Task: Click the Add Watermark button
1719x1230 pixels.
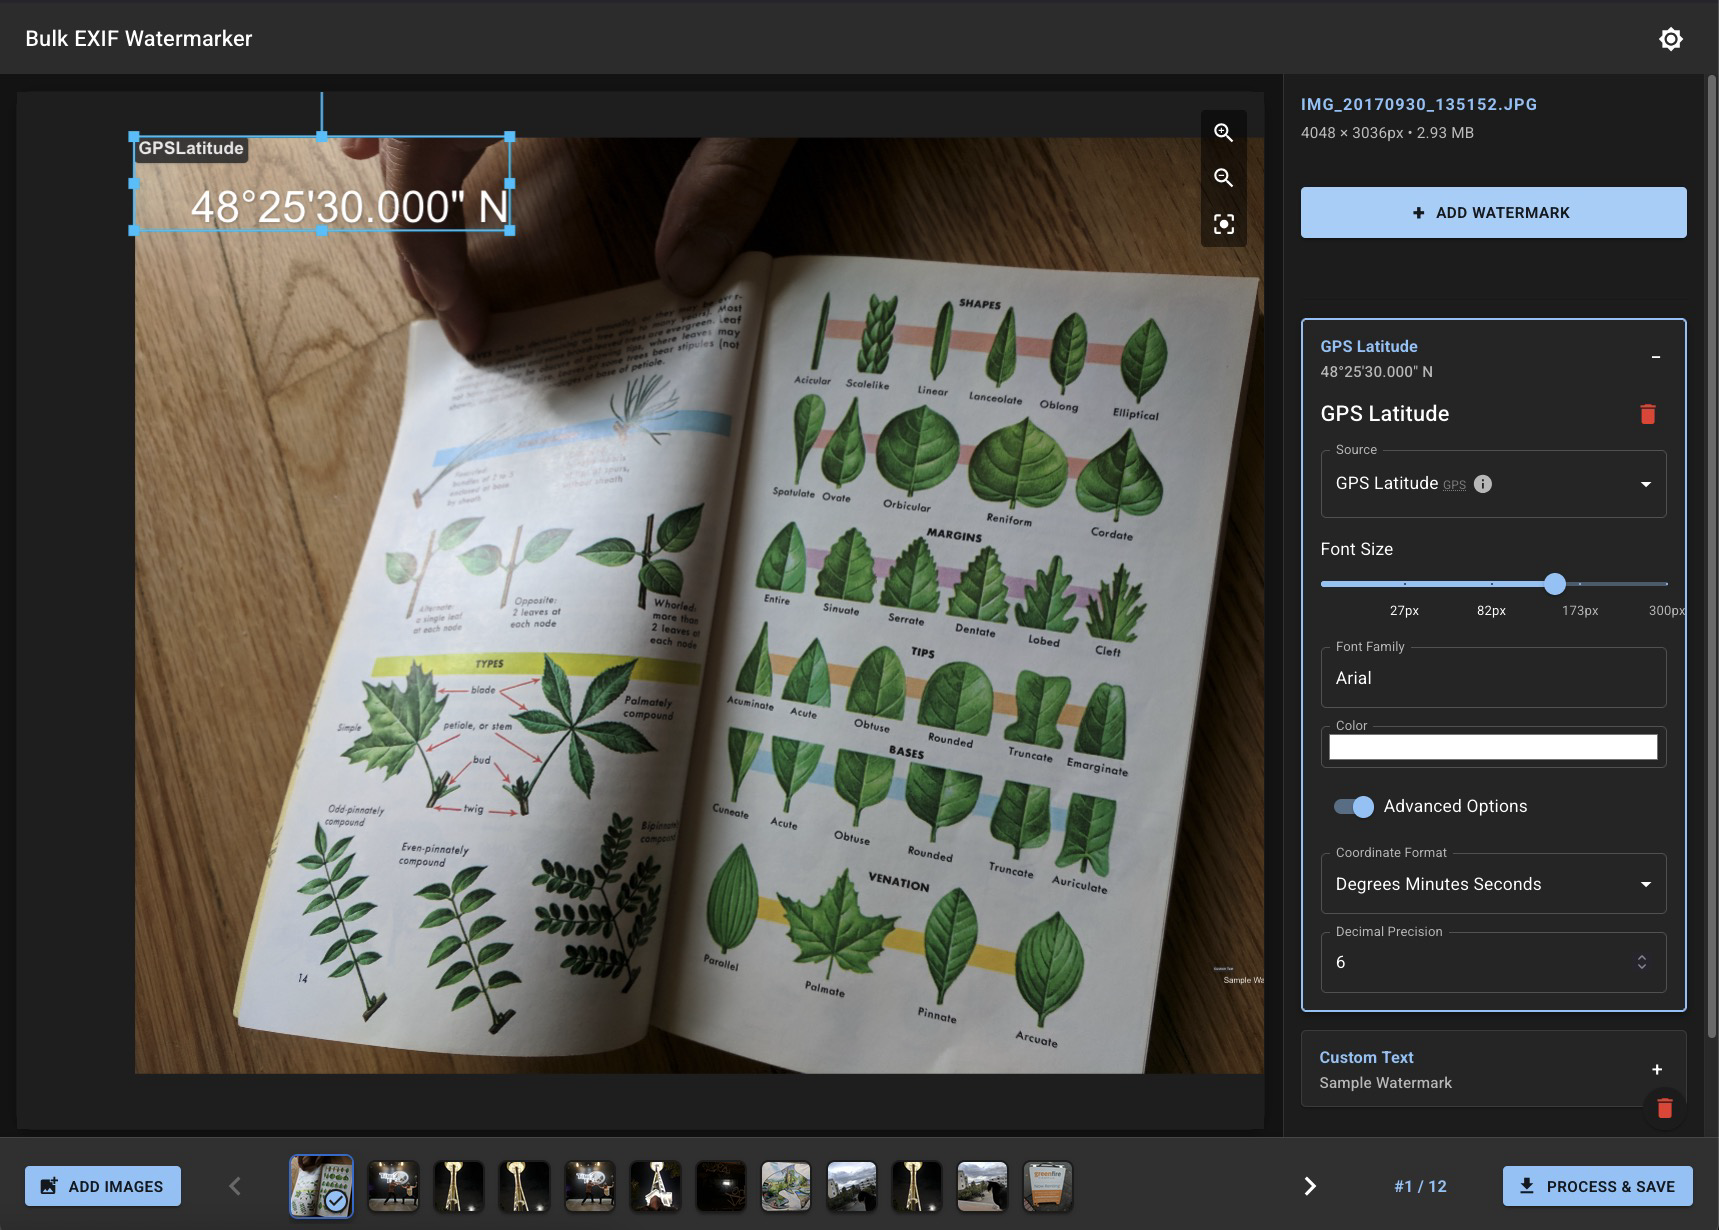Action: [x=1493, y=212]
